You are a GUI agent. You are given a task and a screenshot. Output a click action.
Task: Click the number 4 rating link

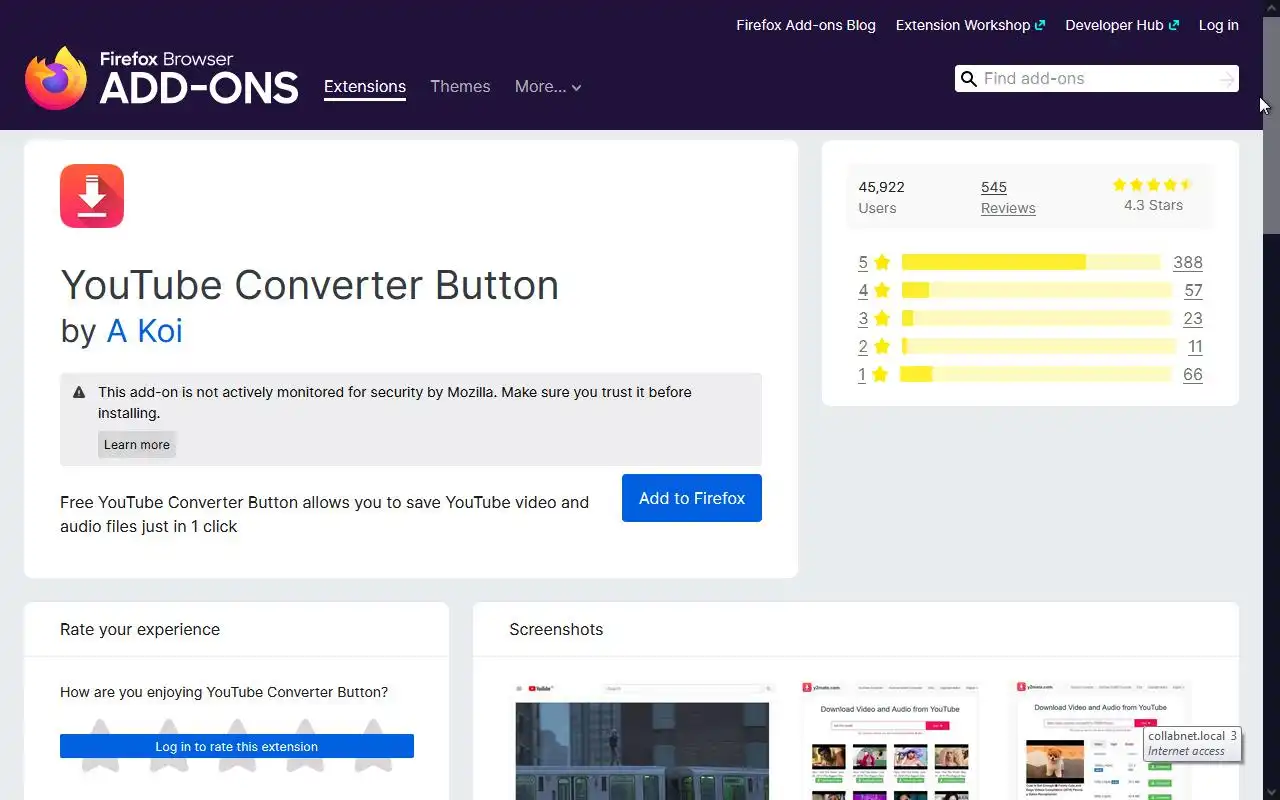pyautogui.click(x=863, y=291)
